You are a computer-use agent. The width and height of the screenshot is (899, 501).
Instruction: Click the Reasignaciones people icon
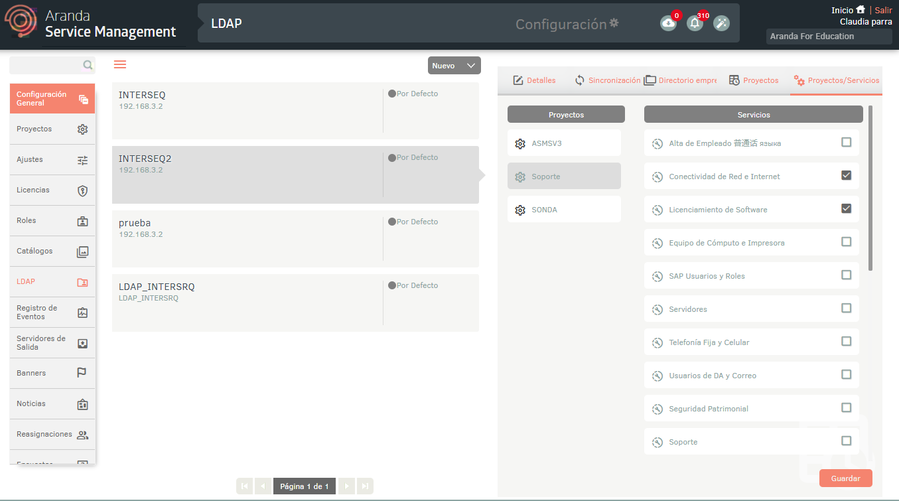(83, 435)
